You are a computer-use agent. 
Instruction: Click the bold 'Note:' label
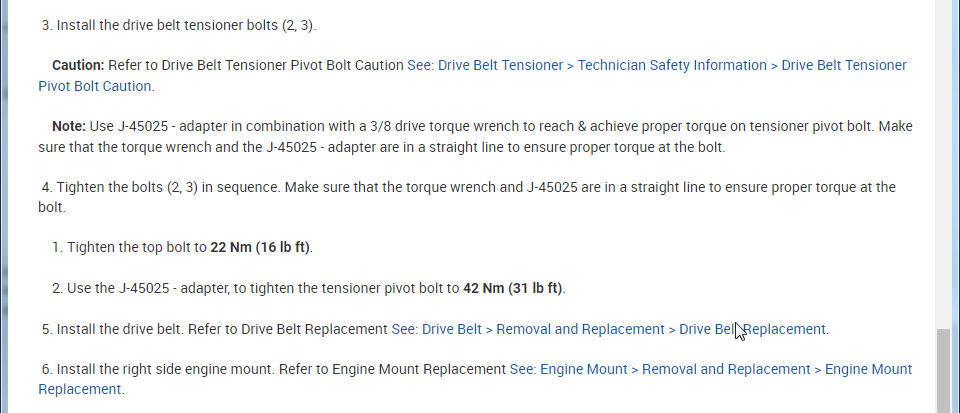click(68, 126)
